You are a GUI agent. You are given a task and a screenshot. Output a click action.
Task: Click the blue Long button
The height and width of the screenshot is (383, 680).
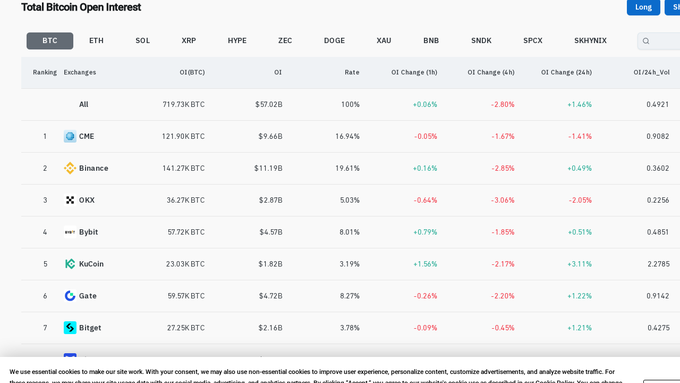click(x=643, y=7)
